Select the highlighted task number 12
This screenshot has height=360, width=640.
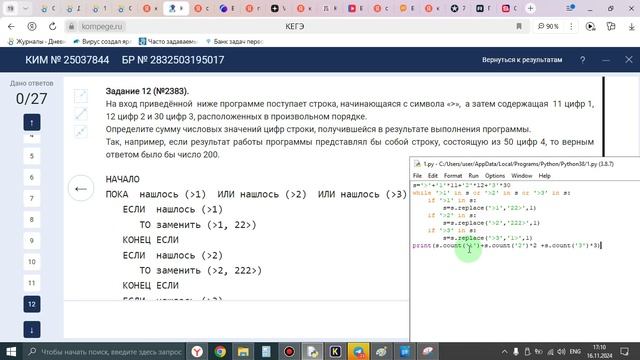(x=32, y=304)
